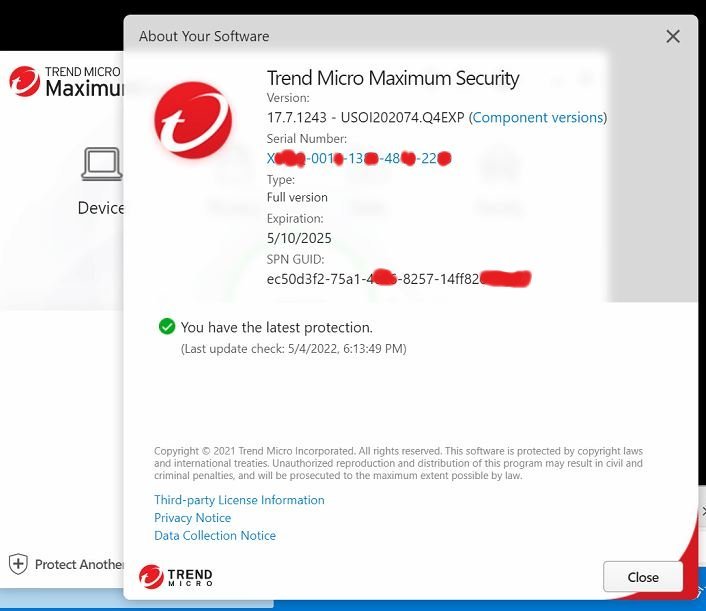This screenshot has height=611, width=706.
Task: Open Third-party License Information link
Action: [x=239, y=500]
